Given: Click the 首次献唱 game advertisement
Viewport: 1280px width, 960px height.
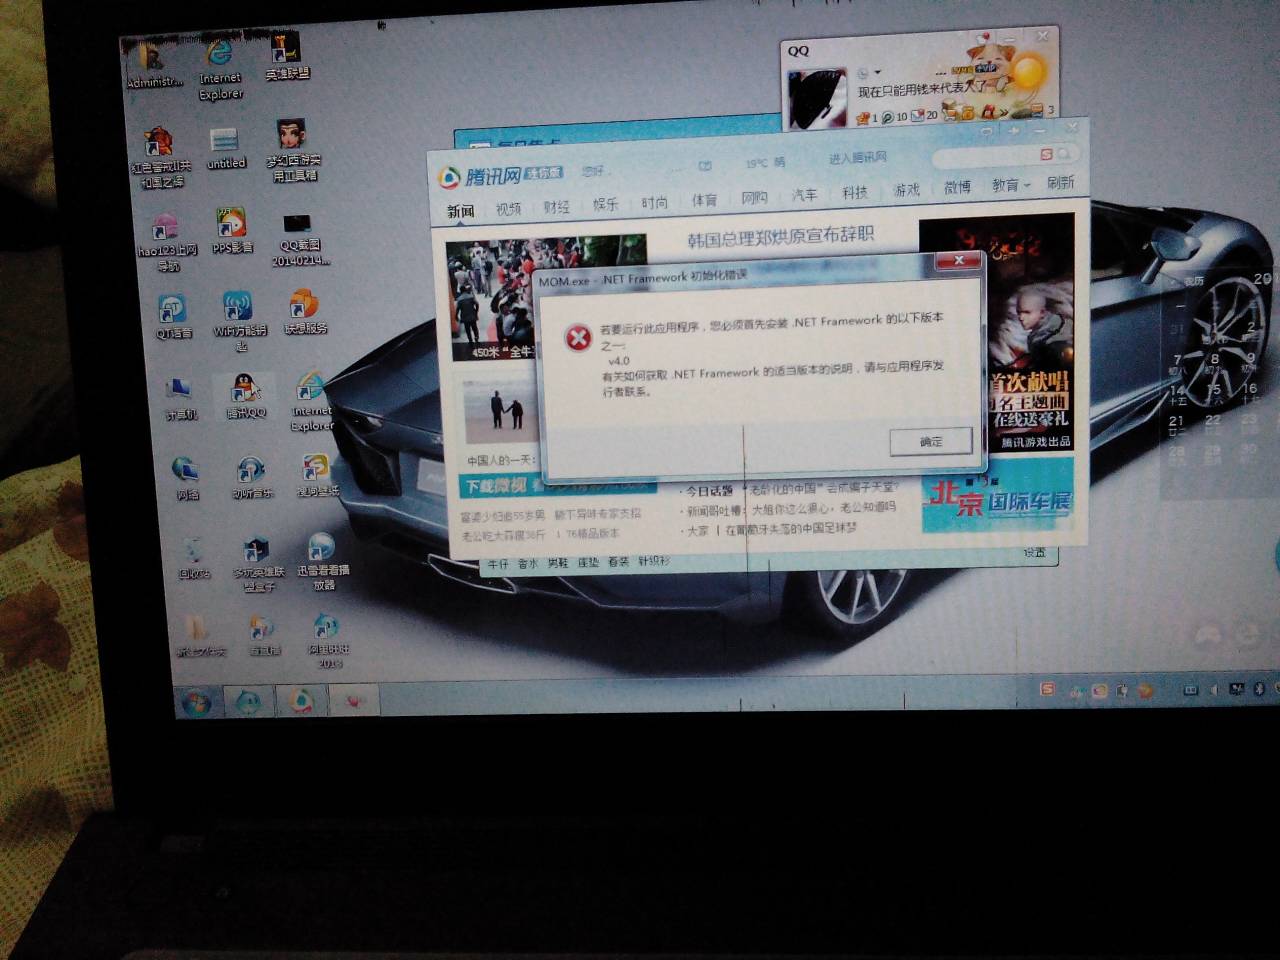Looking at the screenshot, I should coord(996,333).
